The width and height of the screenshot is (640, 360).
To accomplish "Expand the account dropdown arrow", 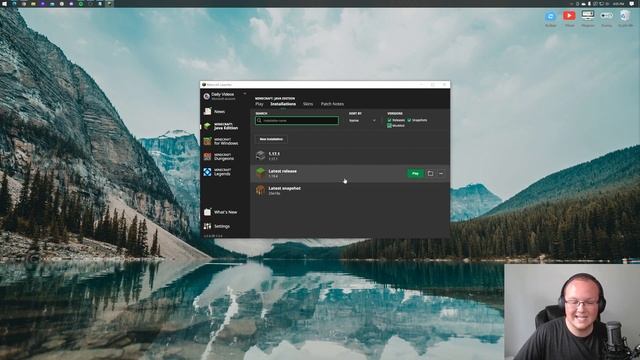I will click(244, 94).
